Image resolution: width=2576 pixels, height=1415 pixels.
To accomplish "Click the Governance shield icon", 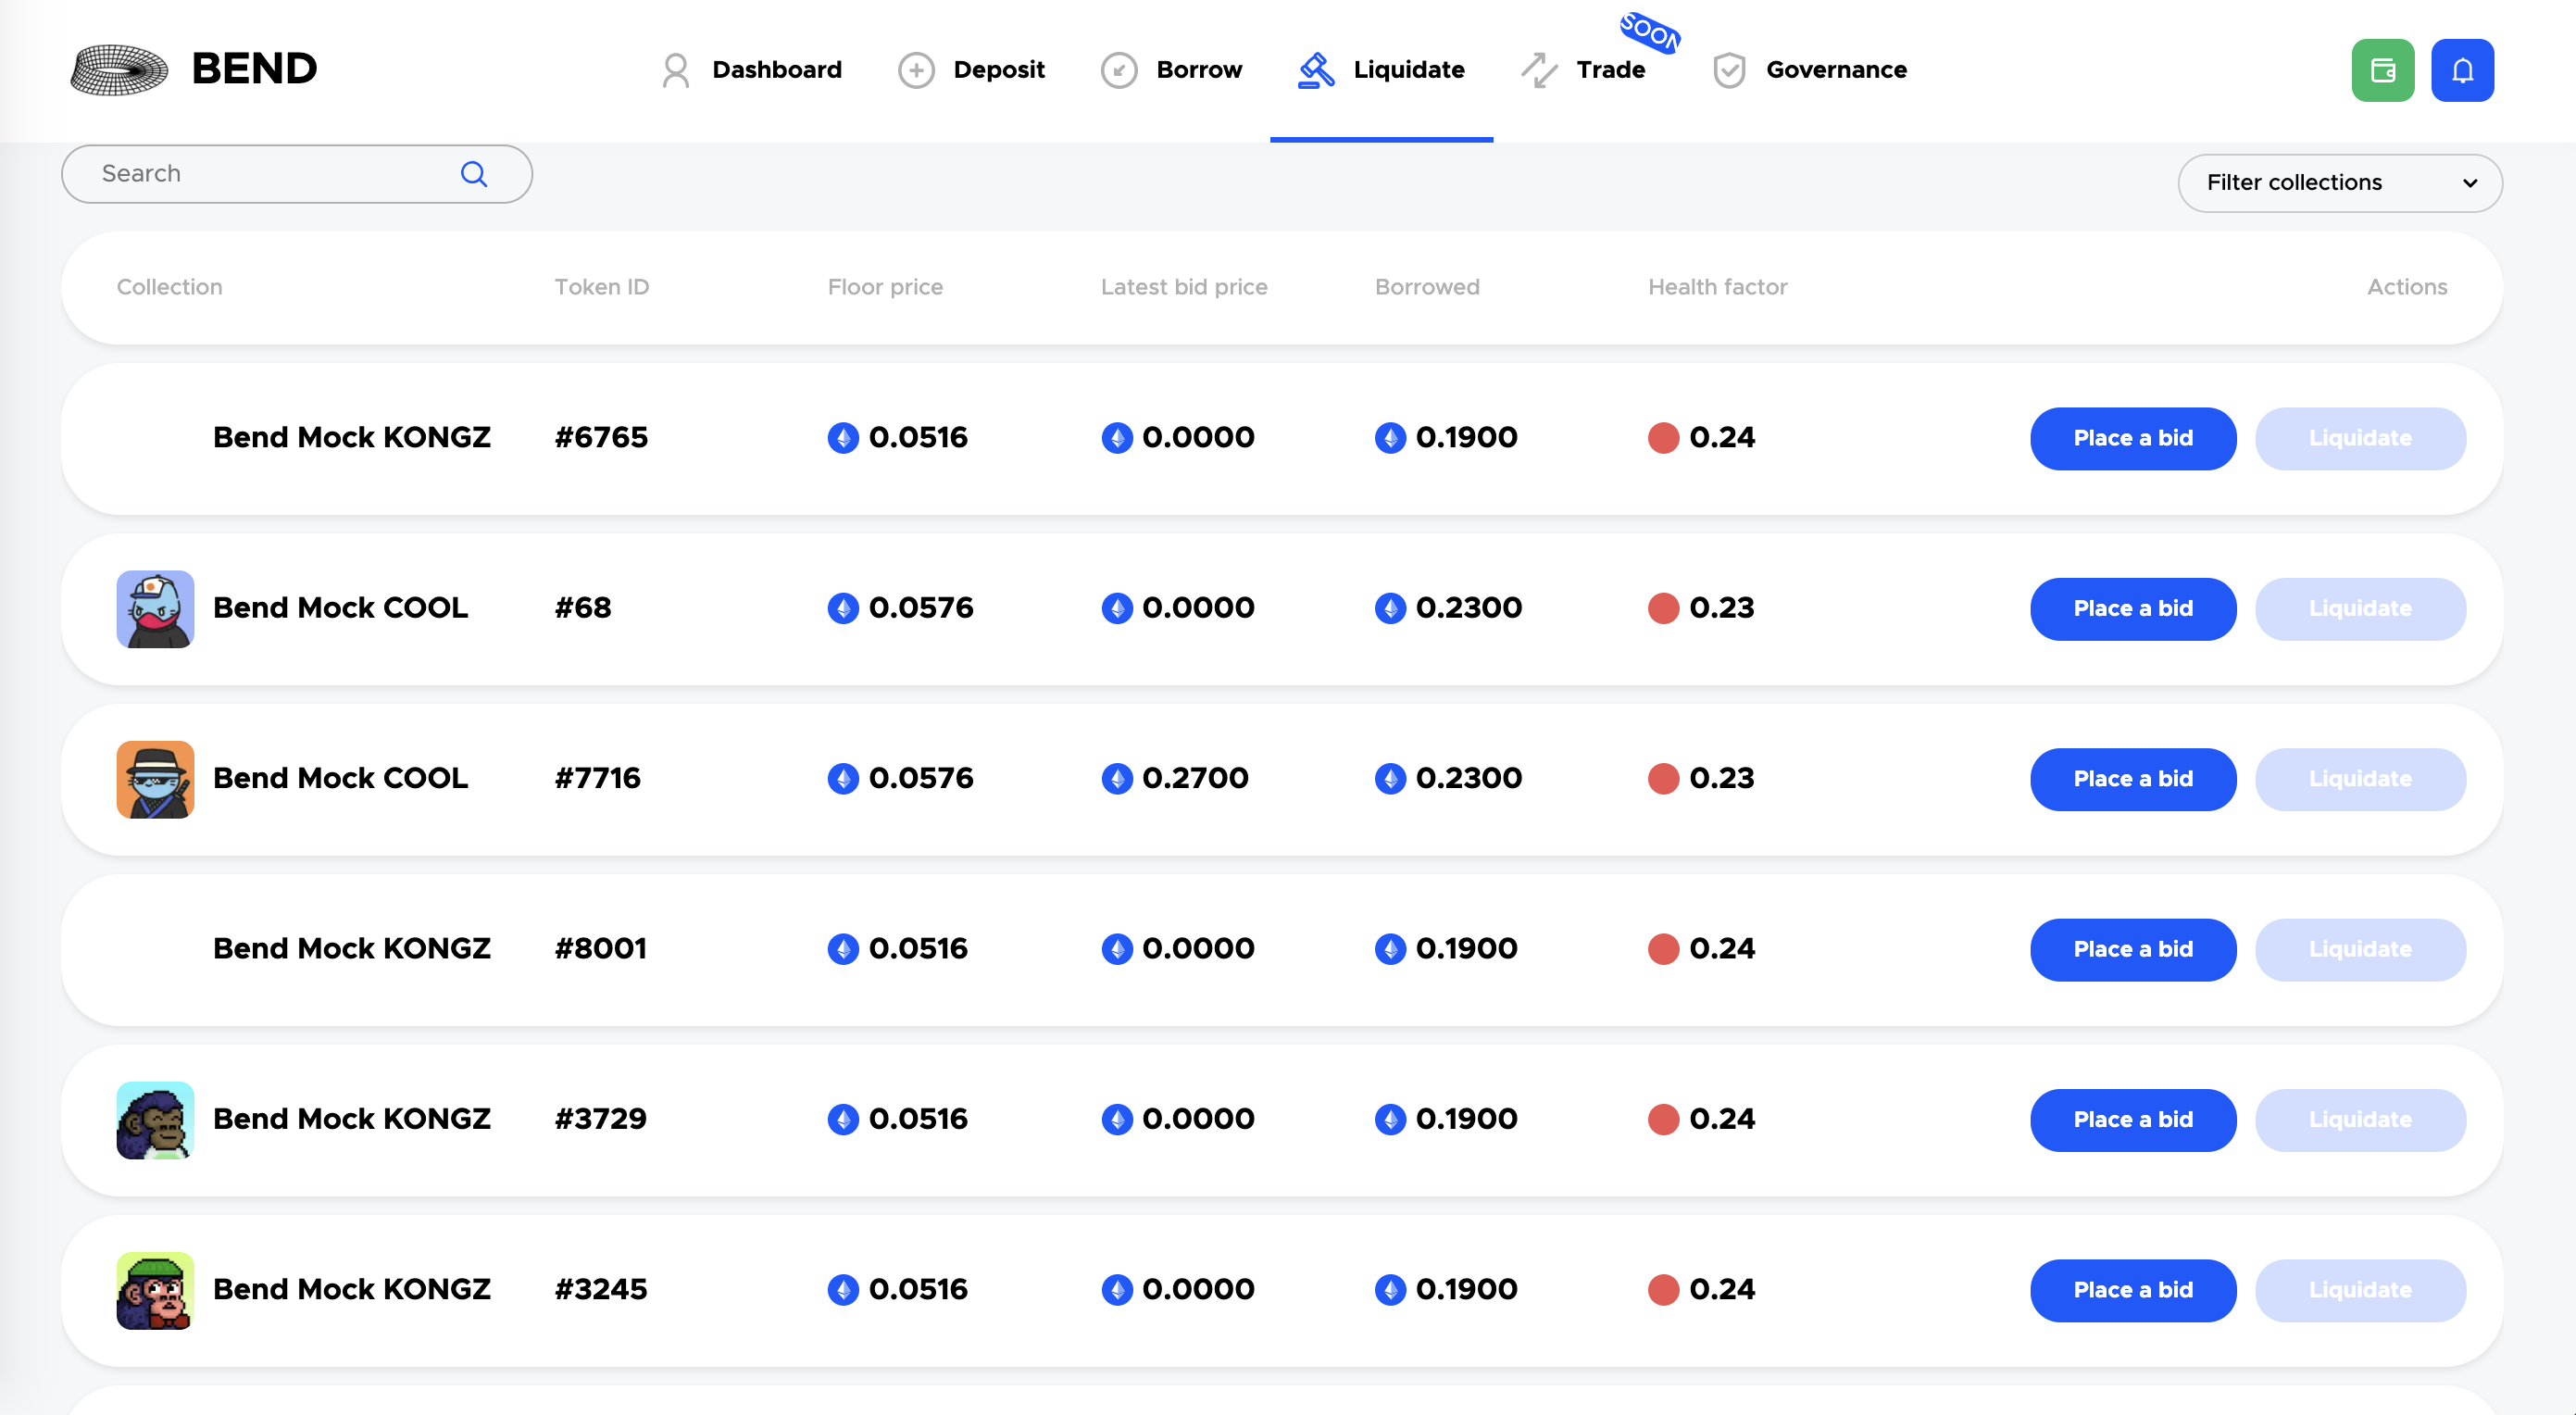I will [x=1728, y=70].
